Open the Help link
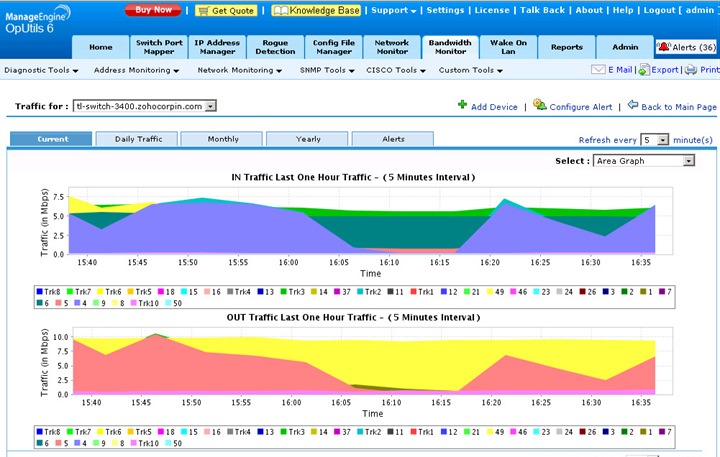720x457 pixels. pyautogui.click(x=623, y=10)
